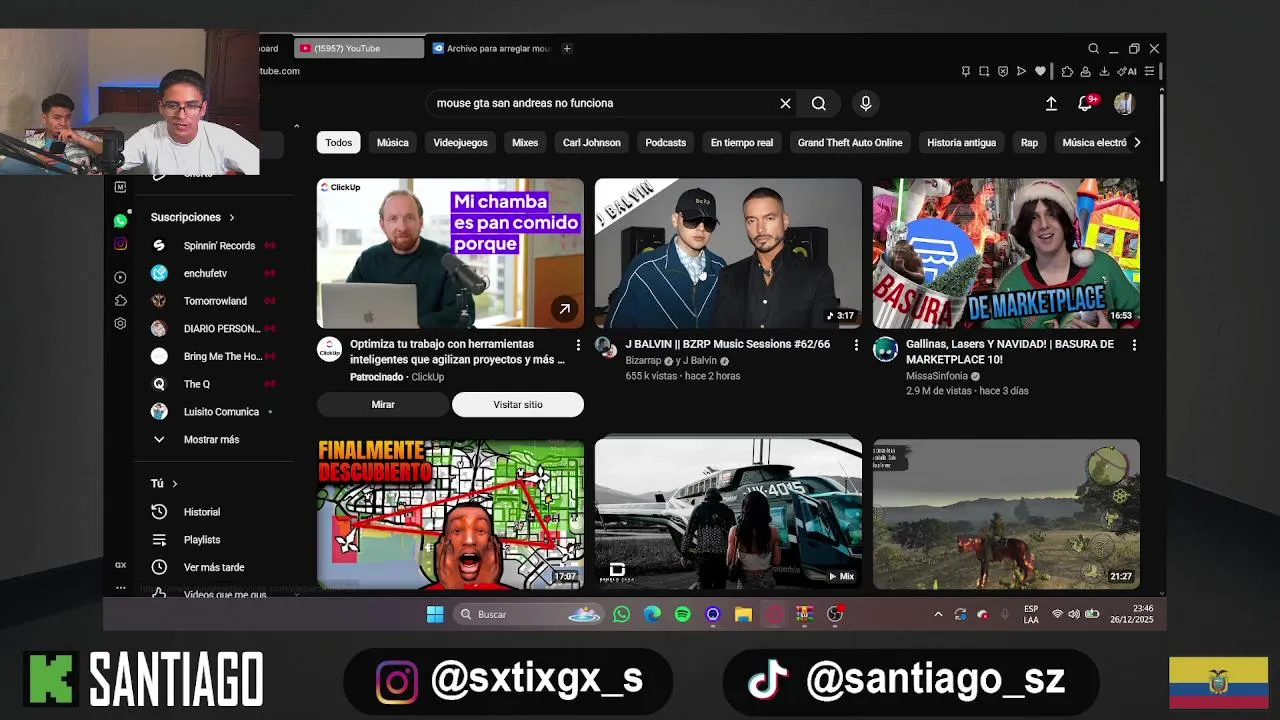Screen dimensions: 1280x720
Task: Open the helicopter Mix thumbnail
Action: 728,514
